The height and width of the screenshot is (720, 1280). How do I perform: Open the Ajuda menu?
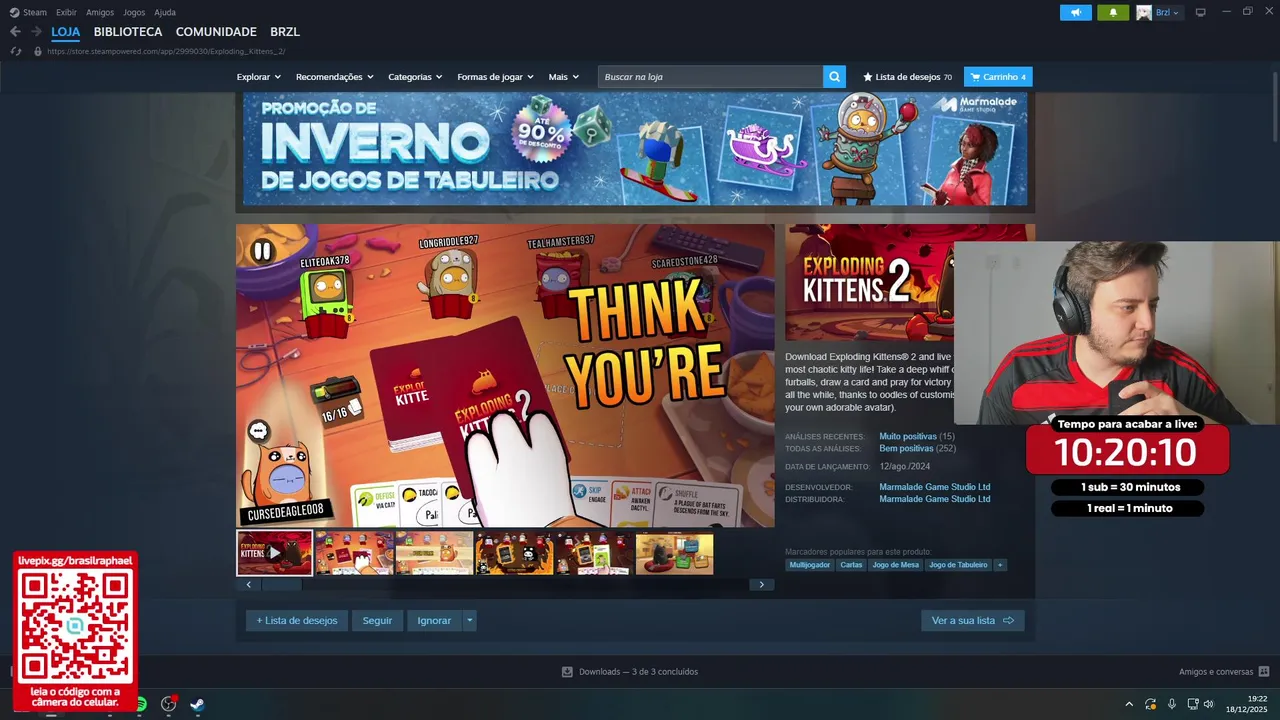(x=165, y=12)
